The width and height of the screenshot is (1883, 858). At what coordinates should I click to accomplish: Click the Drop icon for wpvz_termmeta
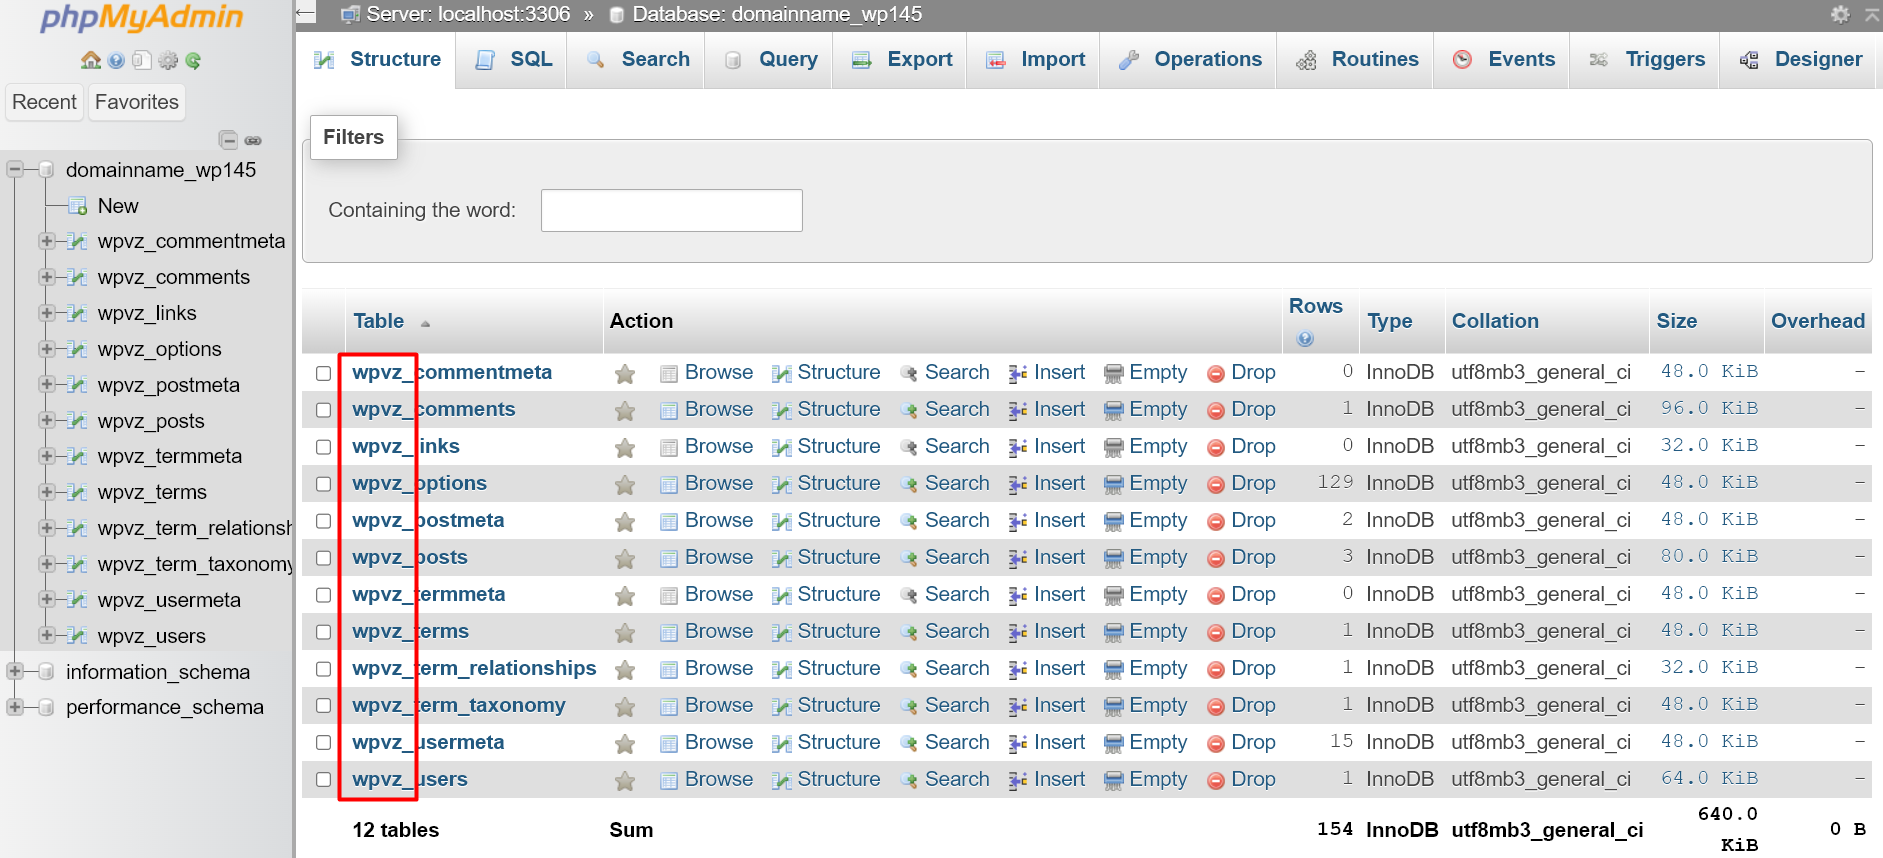1216,595
